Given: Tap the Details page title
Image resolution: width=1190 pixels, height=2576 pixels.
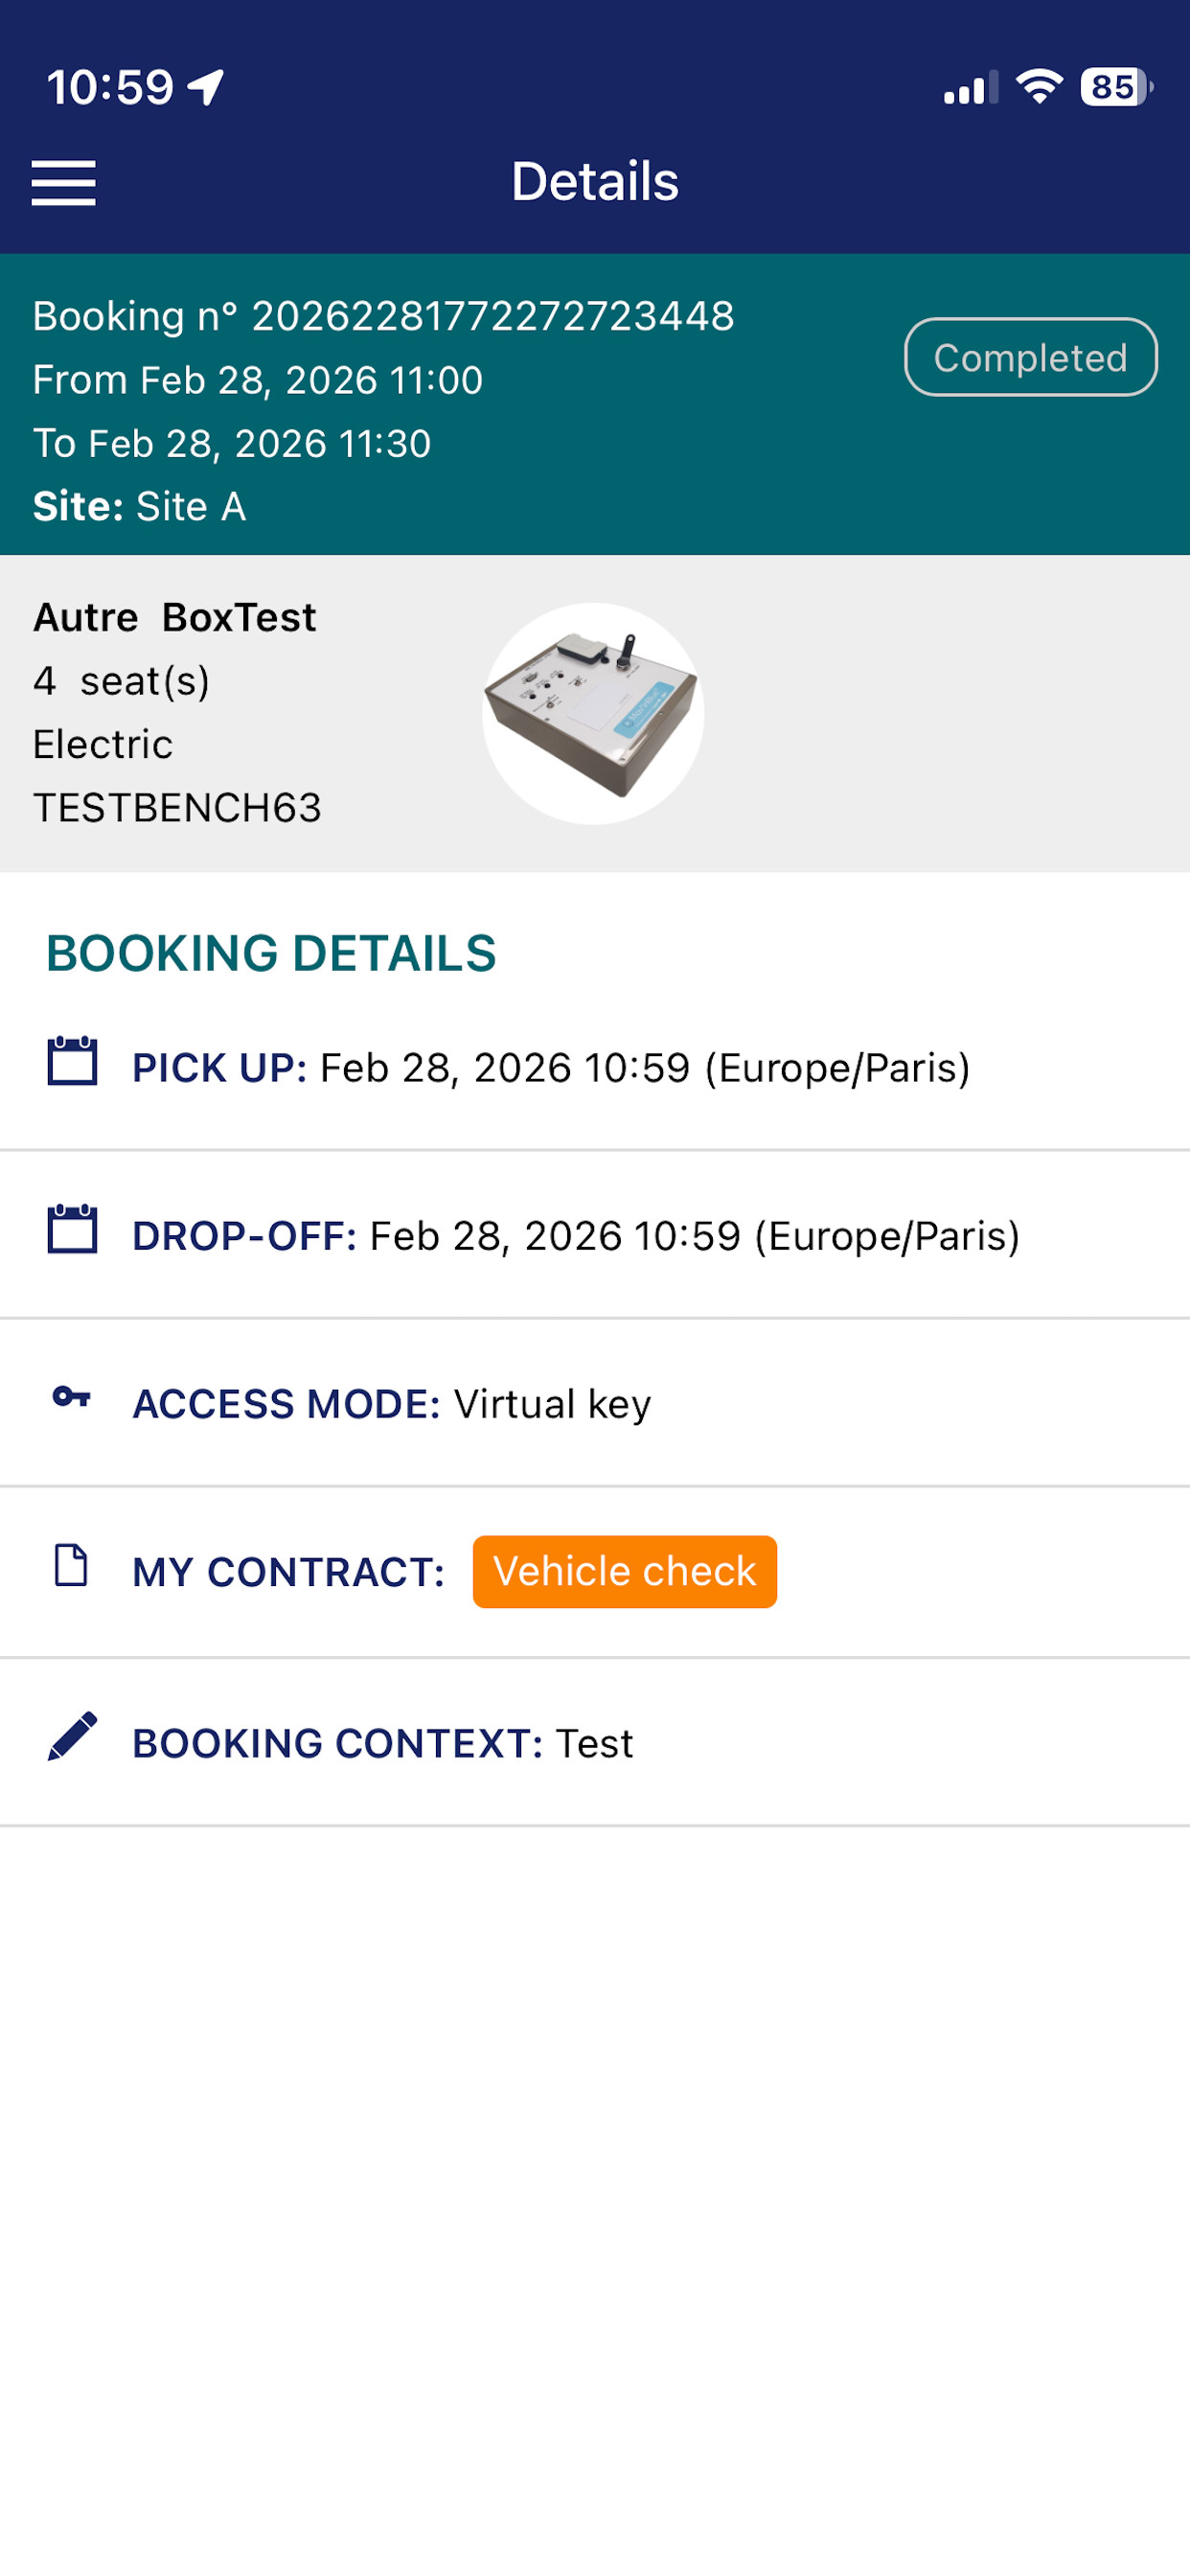Looking at the screenshot, I should [x=595, y=182].
